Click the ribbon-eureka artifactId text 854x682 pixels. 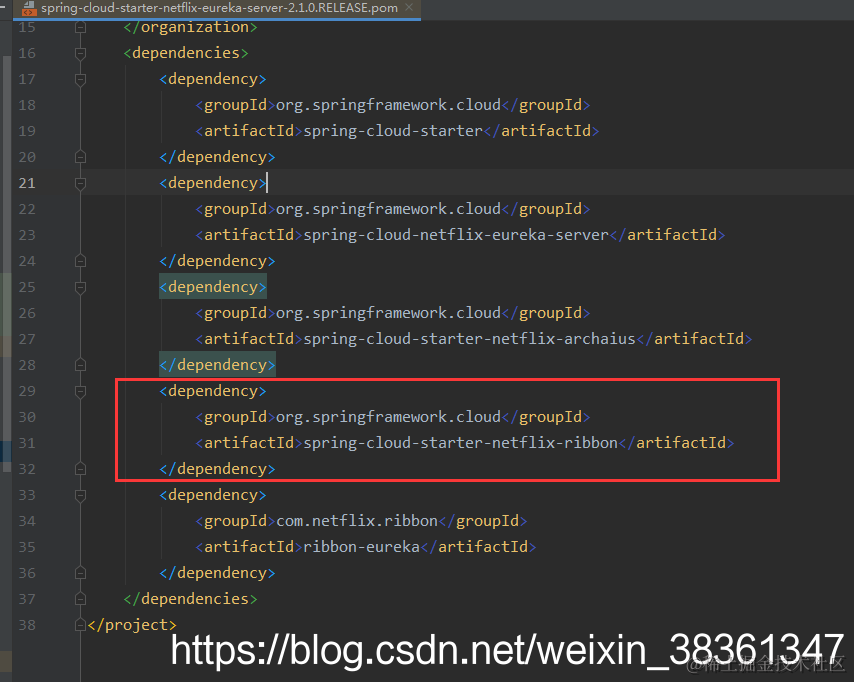(x=361, y=547)
